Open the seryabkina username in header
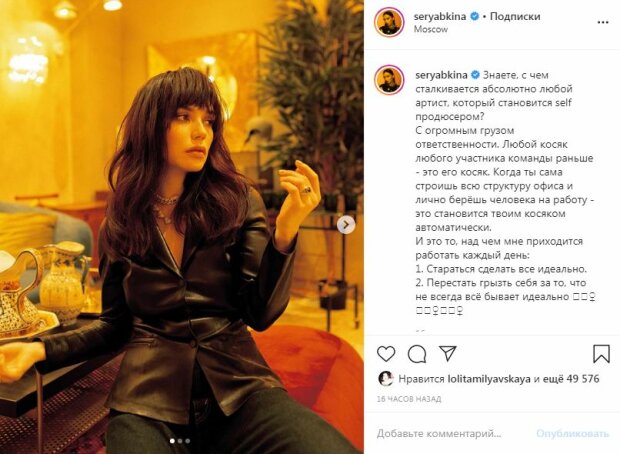Viewport: 620px width, 454px height. [x=440, y=17]
